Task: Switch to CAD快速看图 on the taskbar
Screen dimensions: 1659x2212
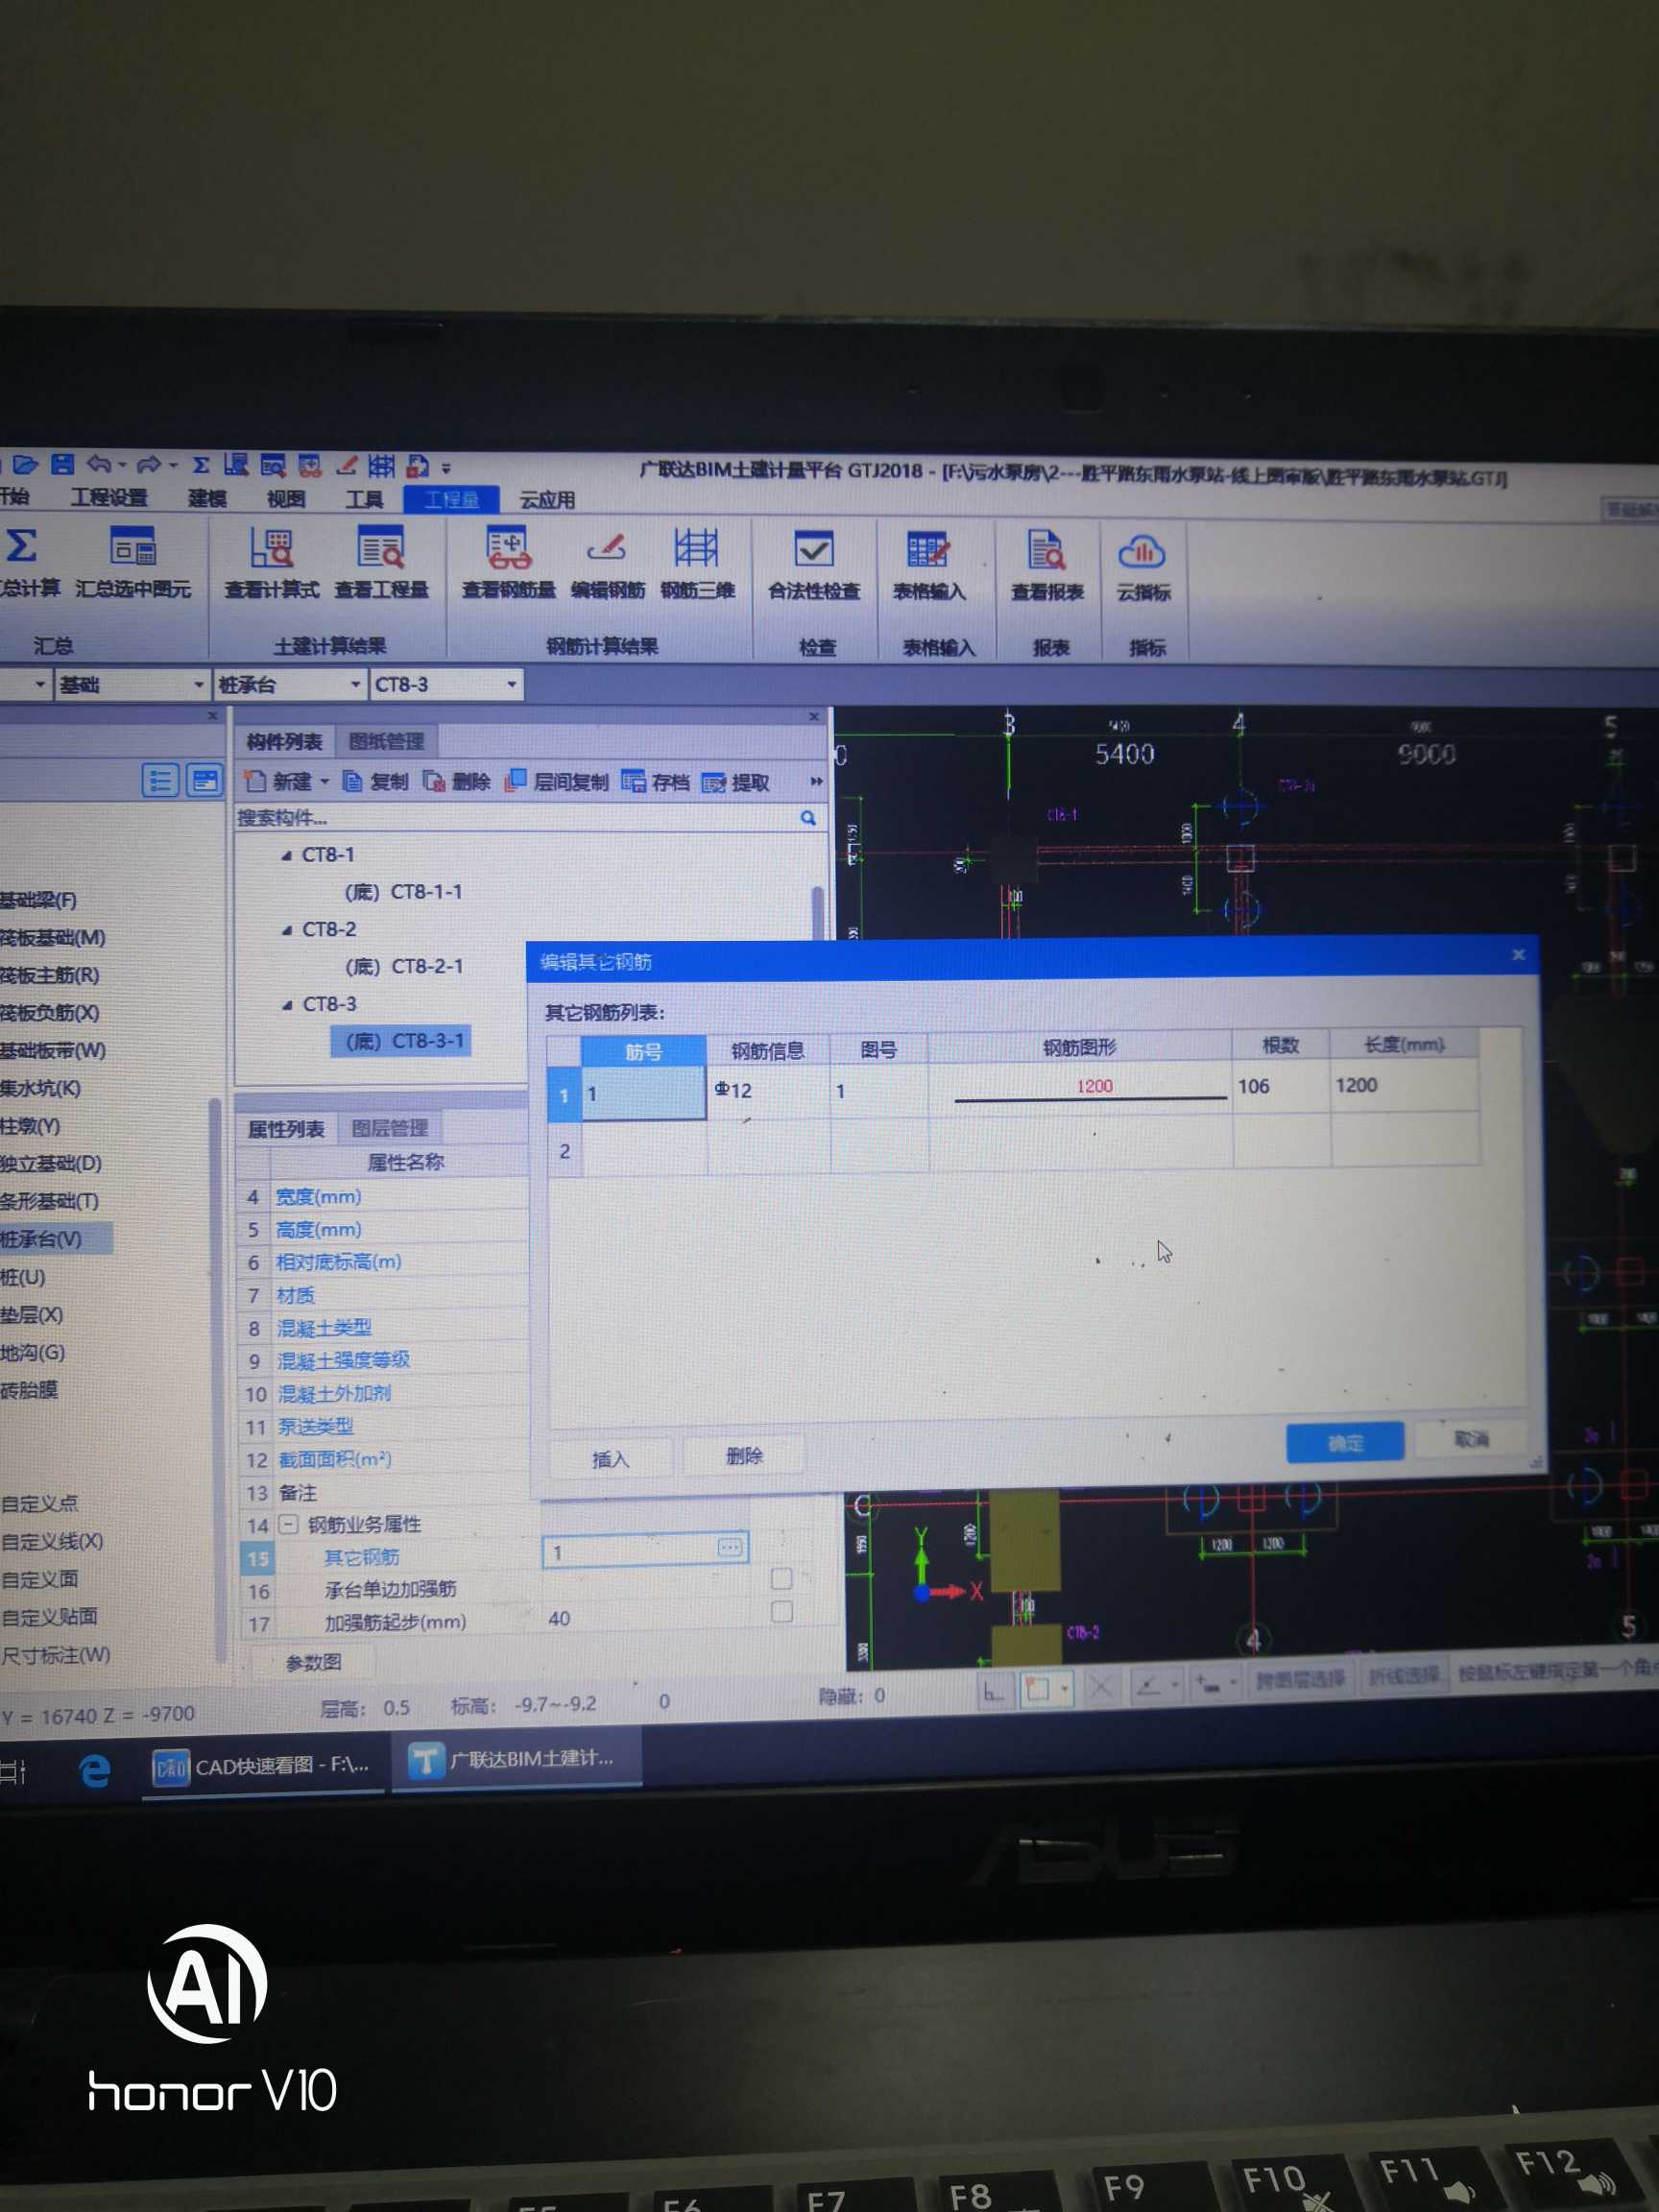Action: (262, 1768)
